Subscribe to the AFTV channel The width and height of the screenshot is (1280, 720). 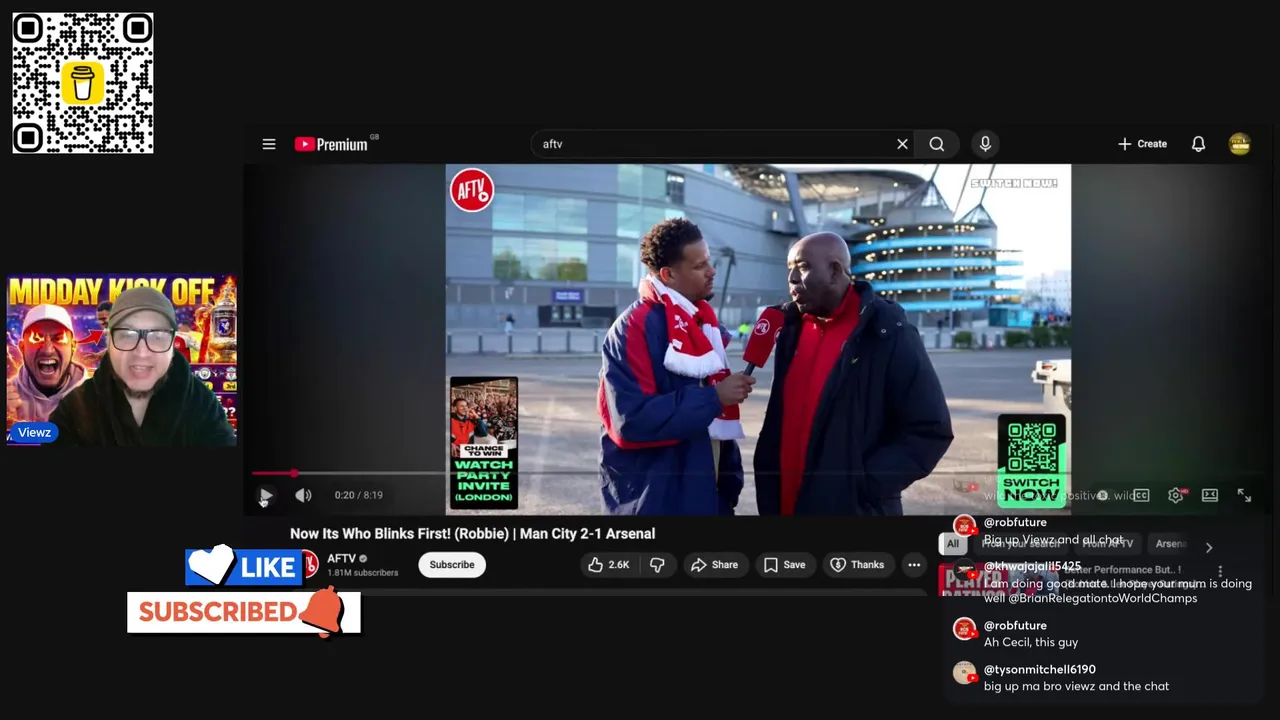(452, 565)
